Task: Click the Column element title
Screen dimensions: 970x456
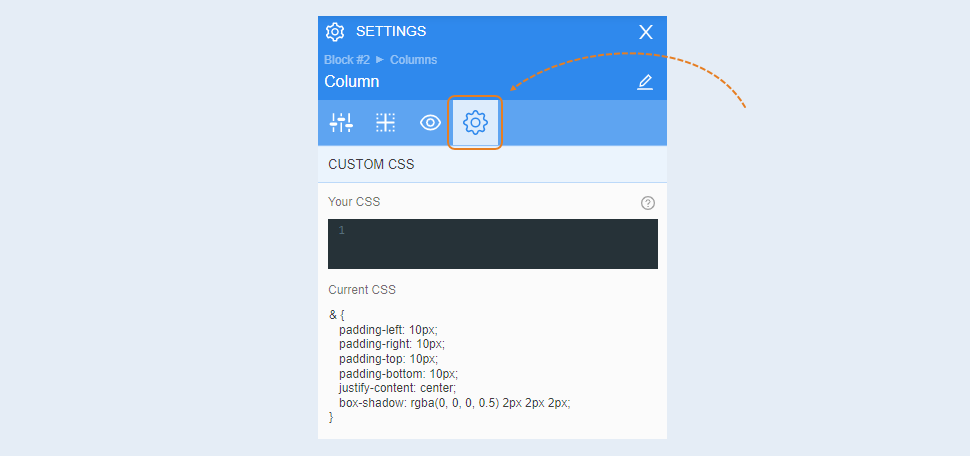Action: pyautogui.click(x=351, y=82)
